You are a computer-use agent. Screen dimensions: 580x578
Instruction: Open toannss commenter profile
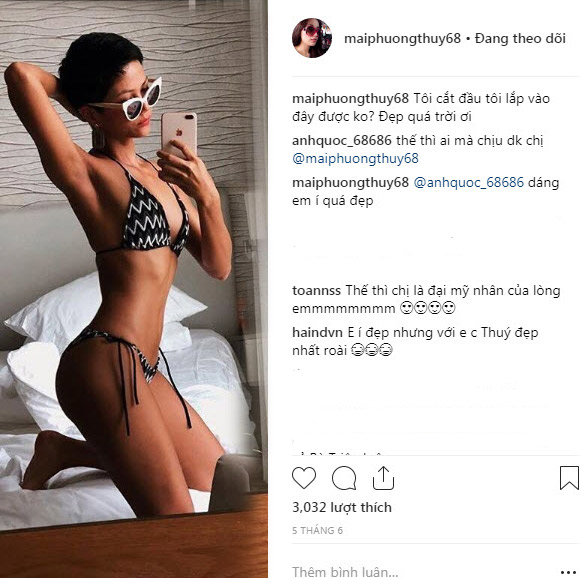(x=317, y=291)
